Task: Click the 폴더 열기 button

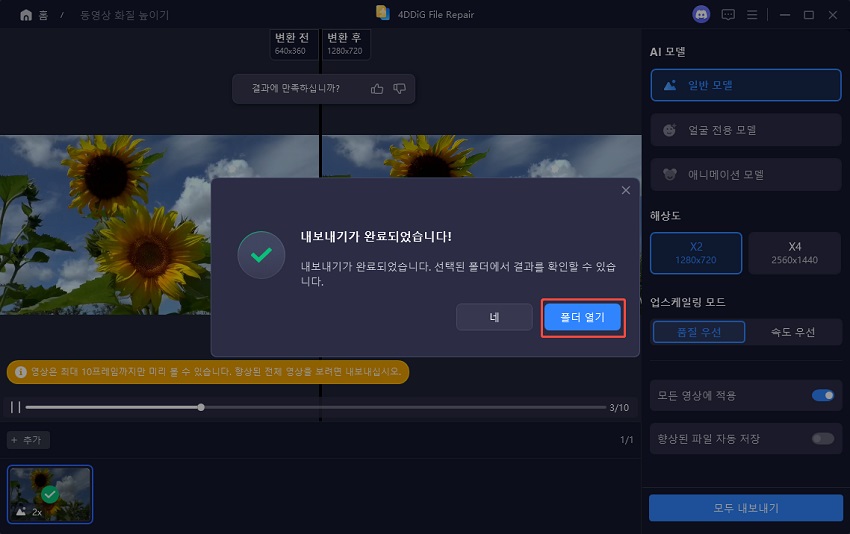Action: 583,317
